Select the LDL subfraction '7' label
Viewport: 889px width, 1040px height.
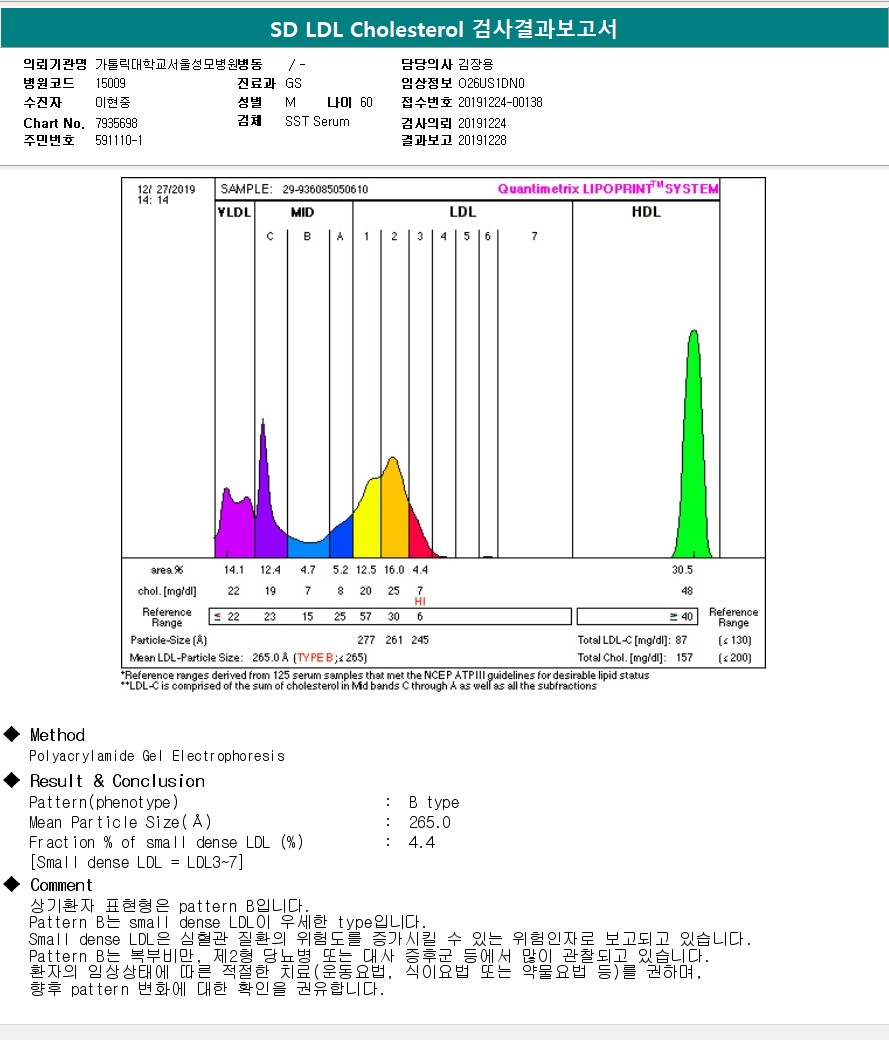(534, 236)
